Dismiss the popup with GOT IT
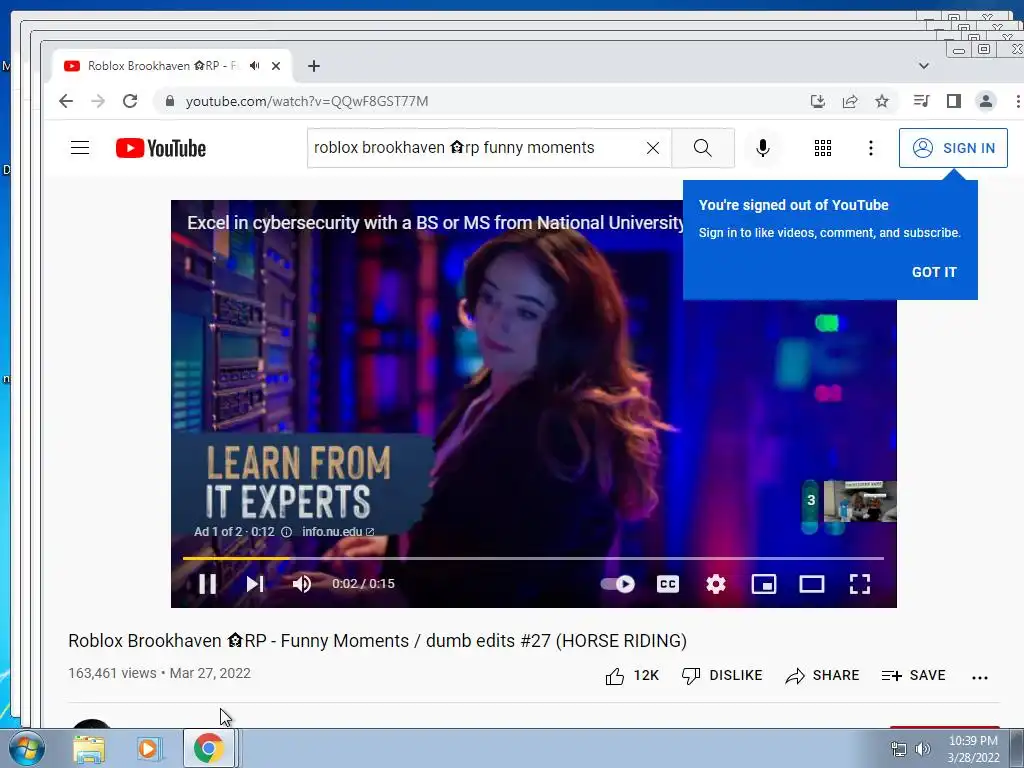The width and height of the screenshot is (1024, 768). point(934,272)
